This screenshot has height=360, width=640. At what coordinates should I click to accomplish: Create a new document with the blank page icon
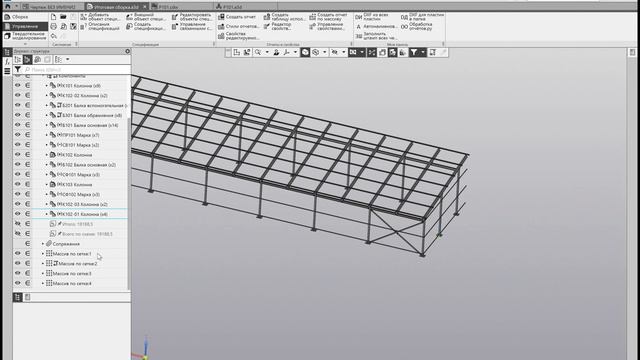(x=53, y=17)
